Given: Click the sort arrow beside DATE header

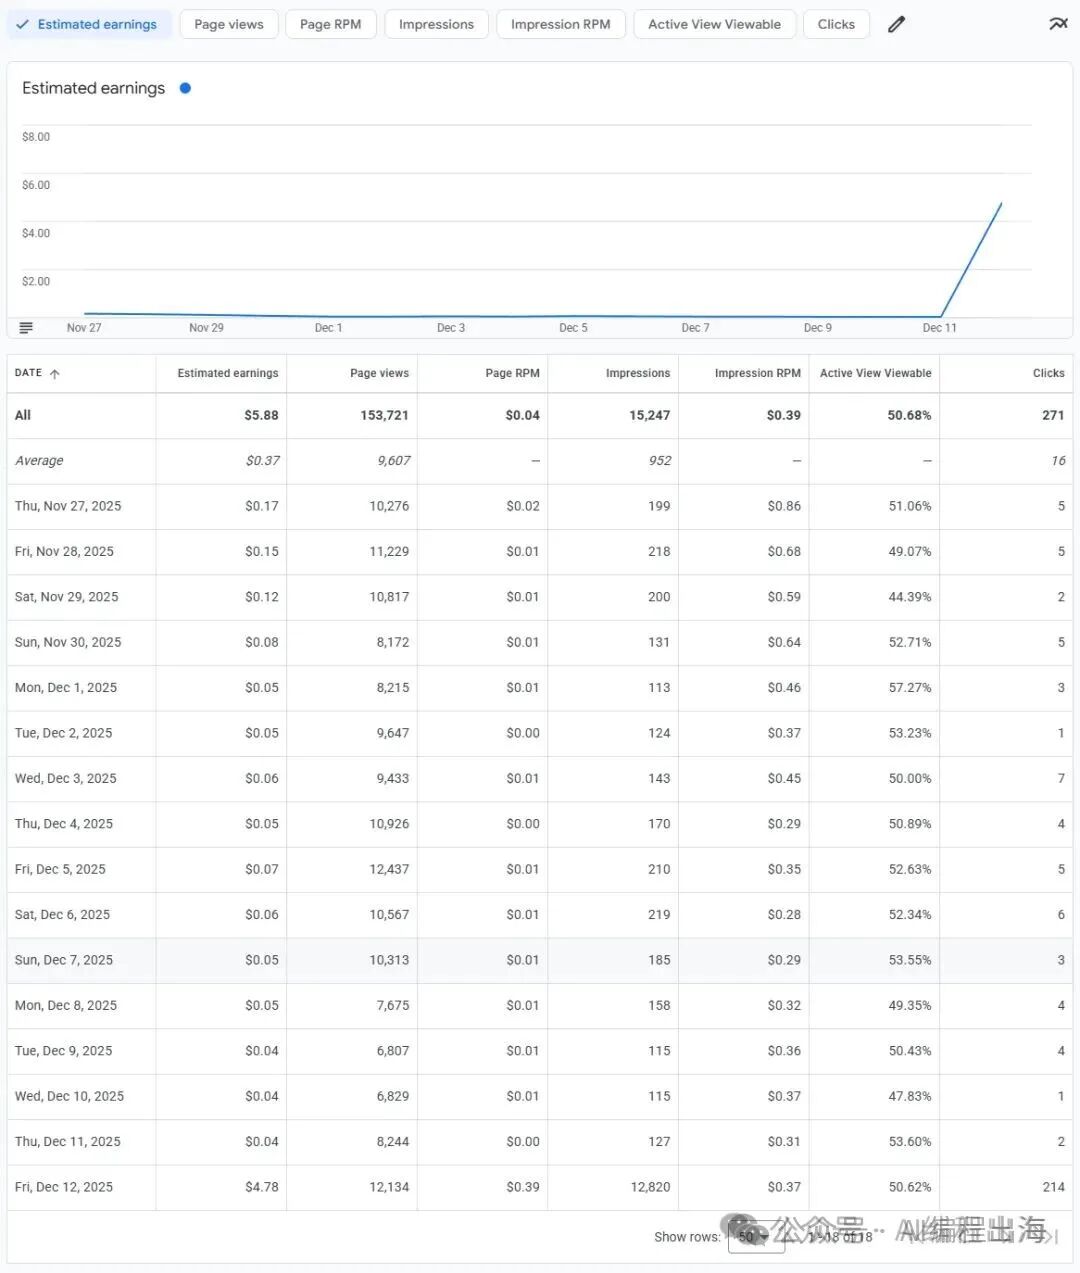Looking at the screenshot, I should 55,374.
